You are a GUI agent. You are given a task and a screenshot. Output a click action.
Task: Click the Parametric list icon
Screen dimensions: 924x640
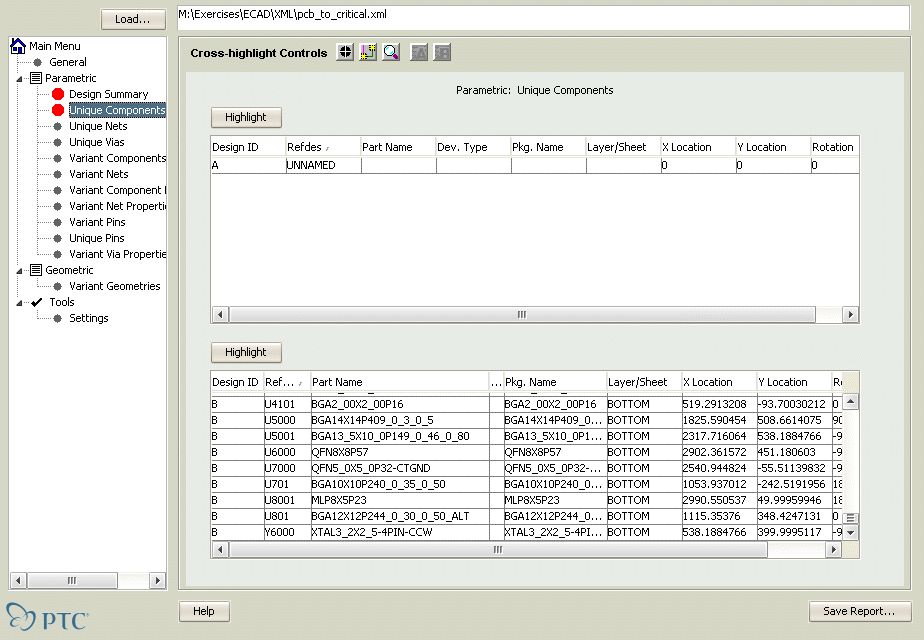coord(36,78)
